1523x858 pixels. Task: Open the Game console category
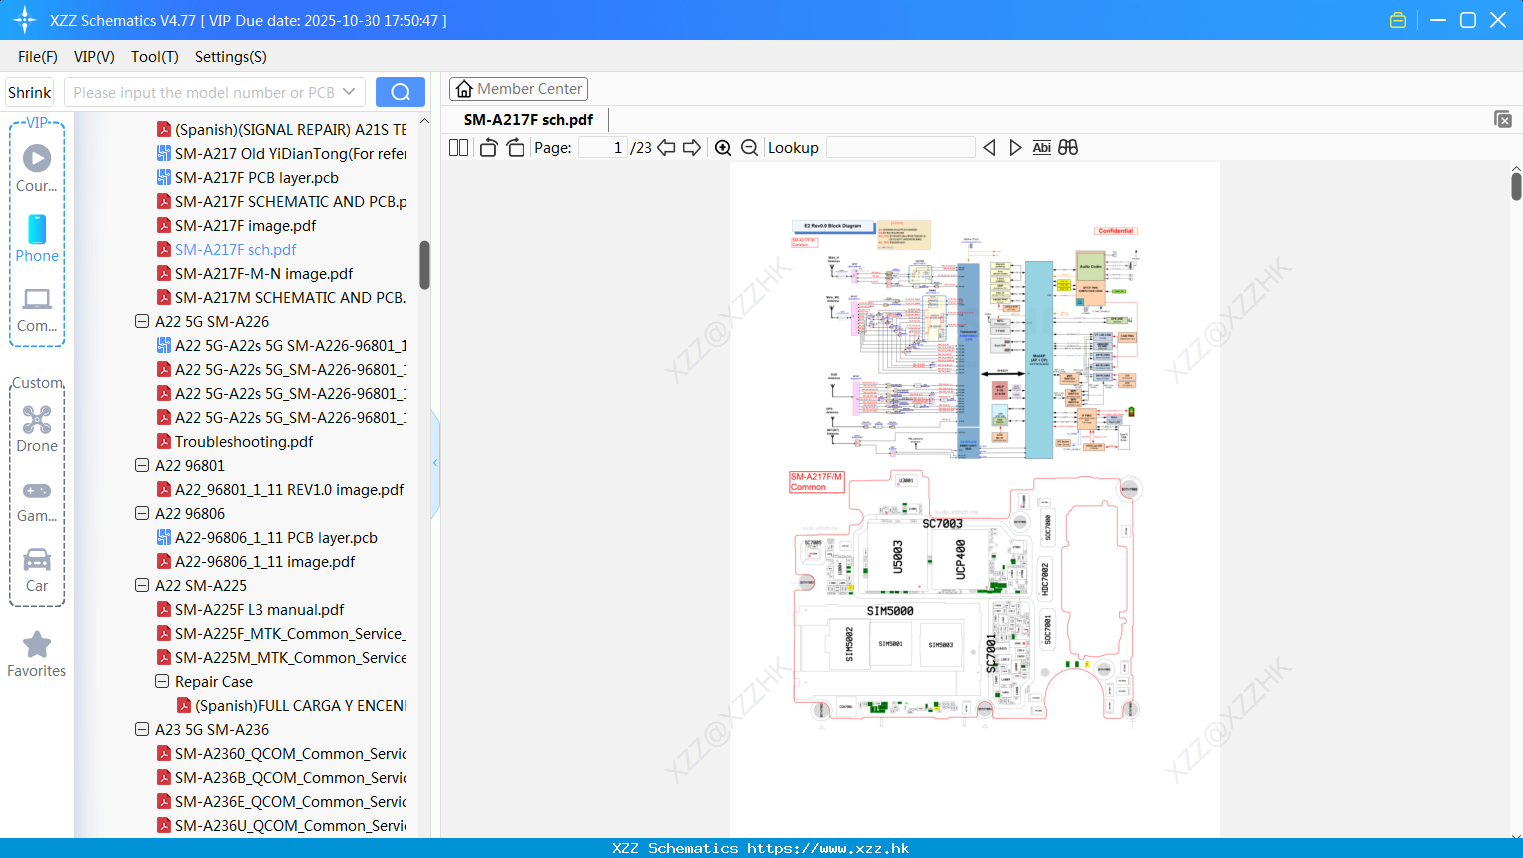tap(37, 500)
